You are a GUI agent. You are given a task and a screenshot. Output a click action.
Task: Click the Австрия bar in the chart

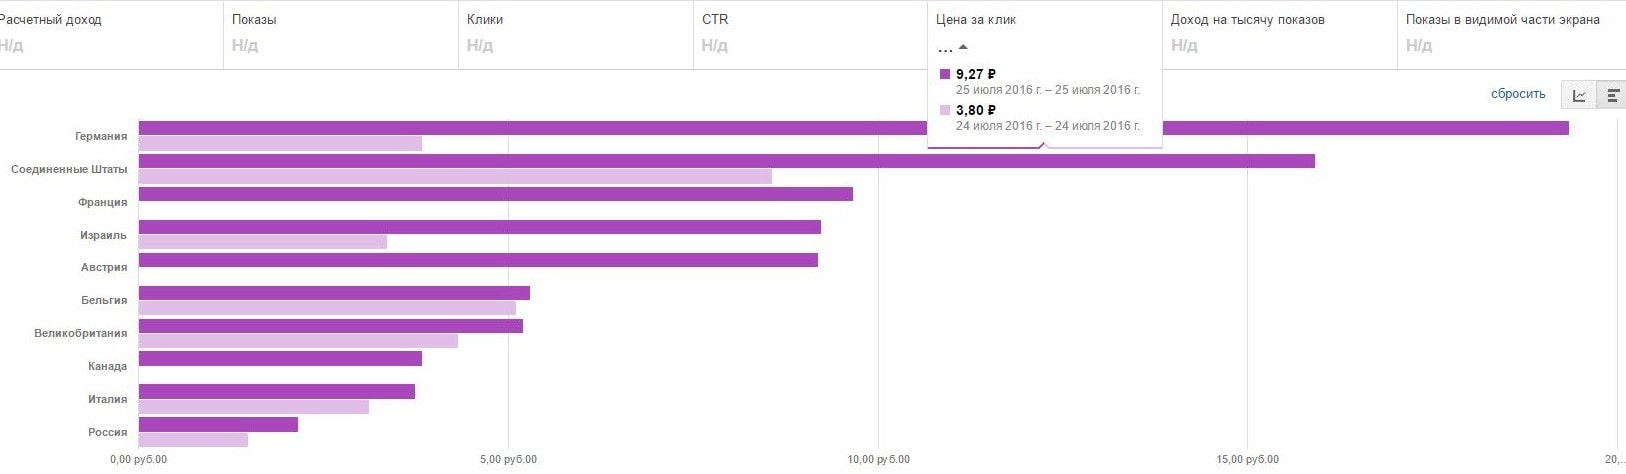pyautogui.click(x=478, y=260)
